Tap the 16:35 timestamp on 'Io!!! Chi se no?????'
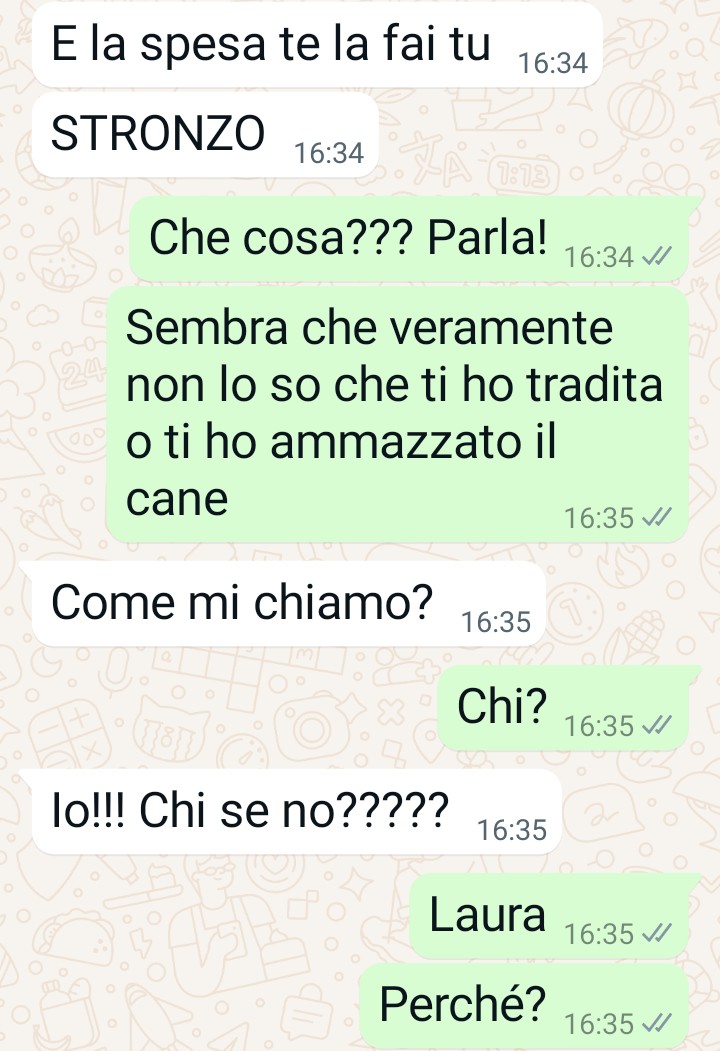The image size is (720, 1051). coord(512,830)
